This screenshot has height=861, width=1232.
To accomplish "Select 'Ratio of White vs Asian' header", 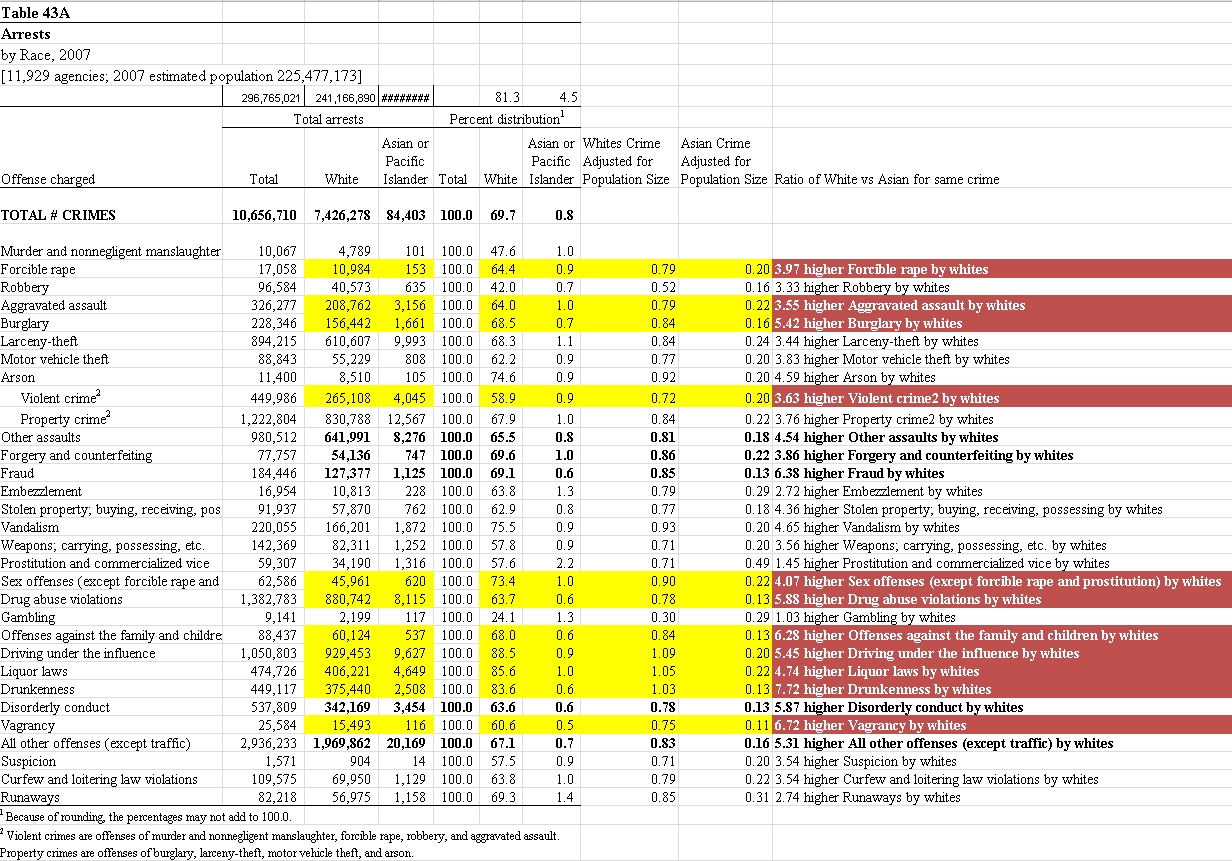I will pos(887,180).
